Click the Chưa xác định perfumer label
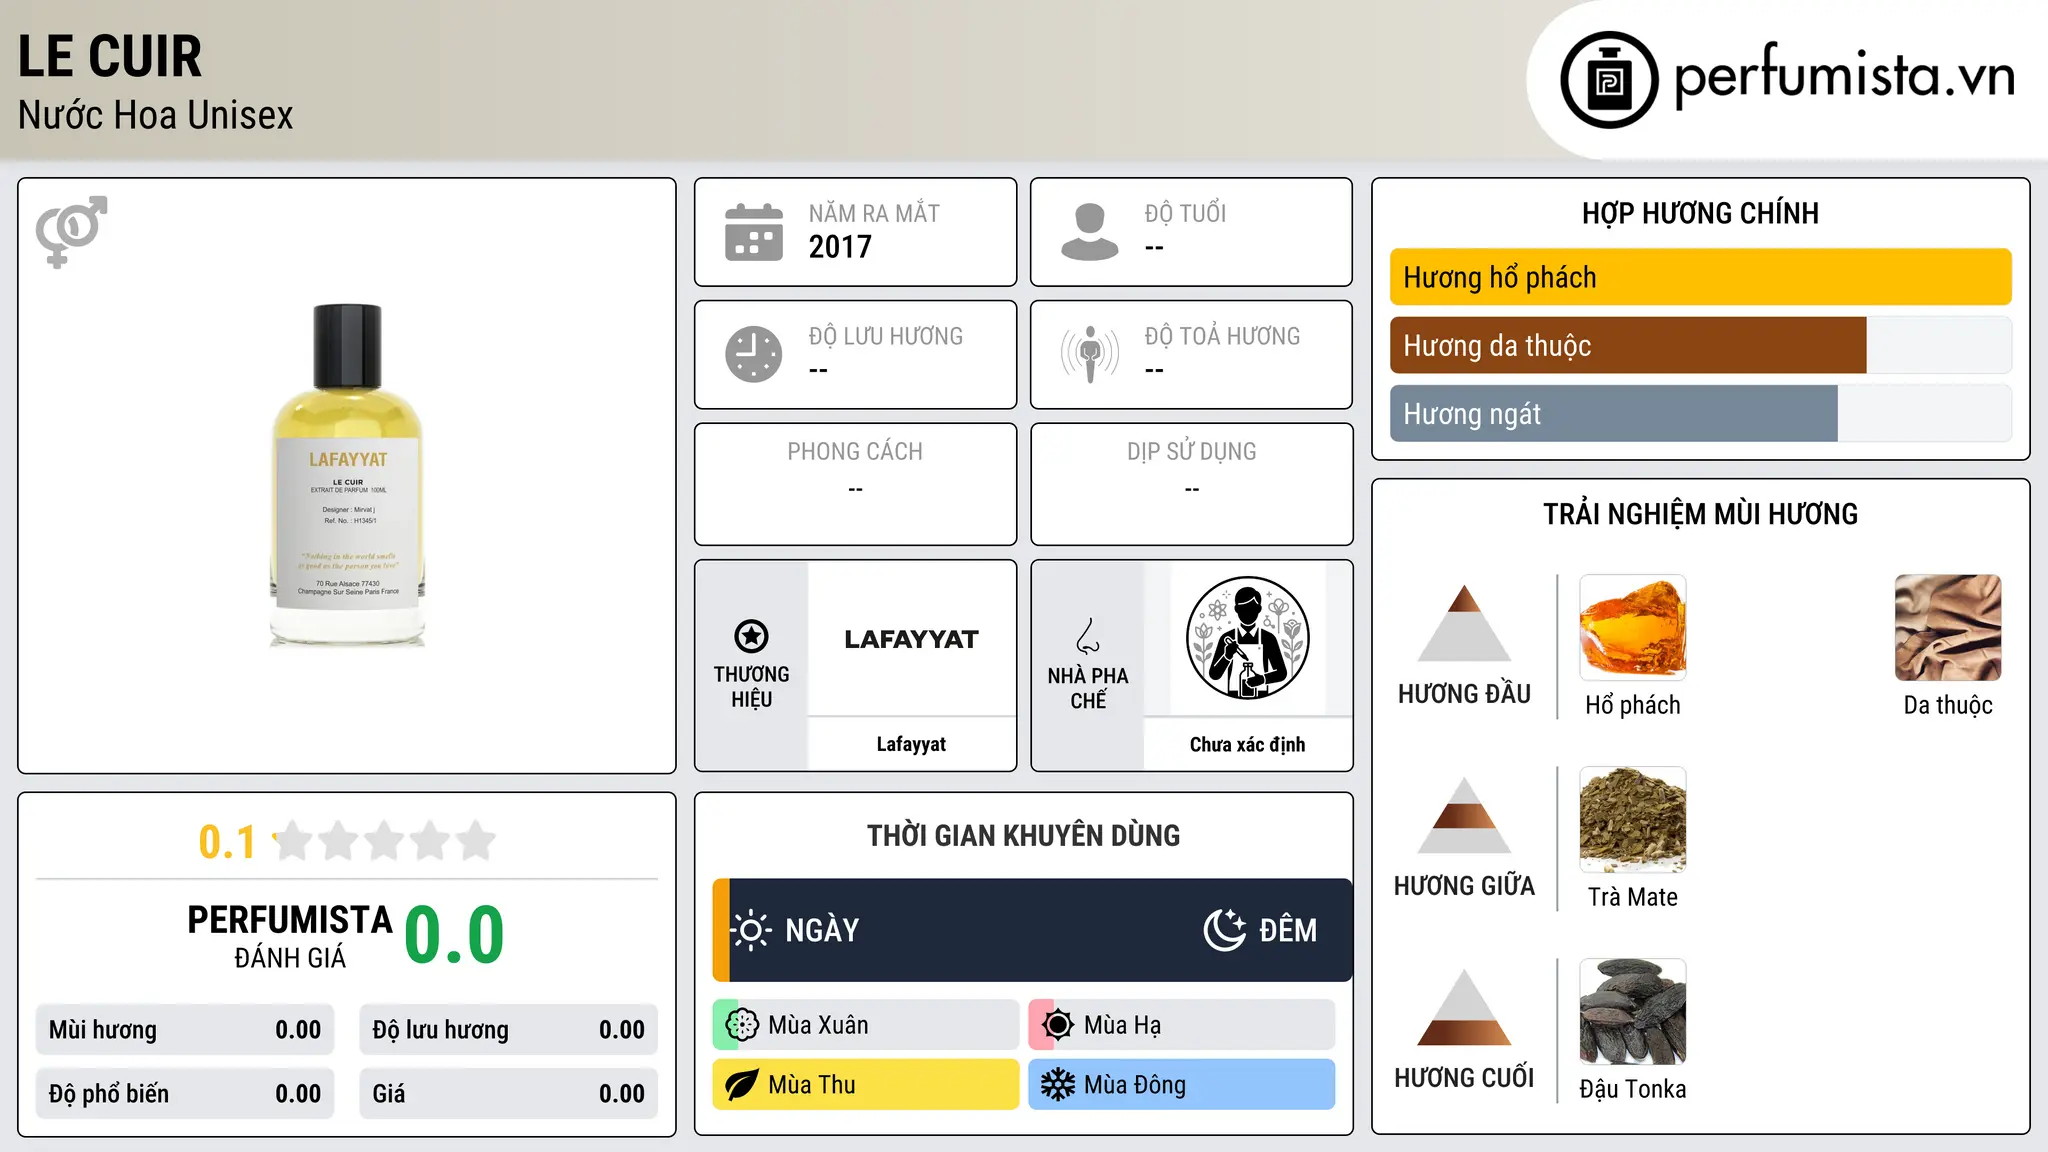The width and height of the screenshot is (2048, 1152). 1247,744
